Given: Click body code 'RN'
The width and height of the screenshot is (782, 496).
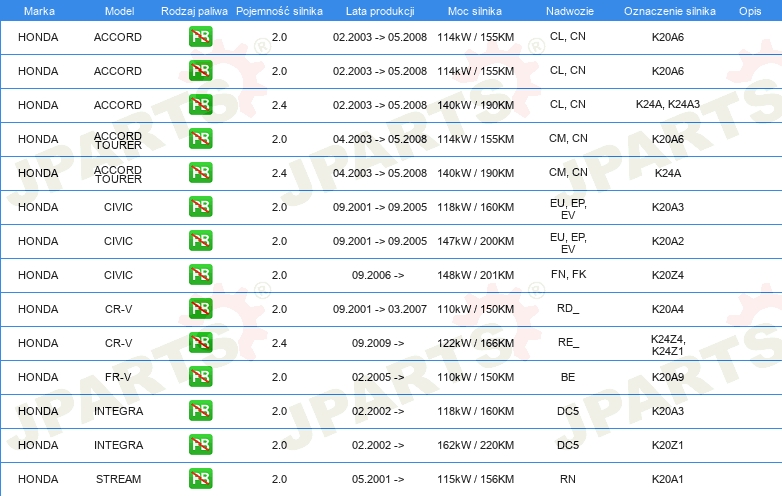Looking at the screenshot, I should pyautogui.click(x=568, y=479).
